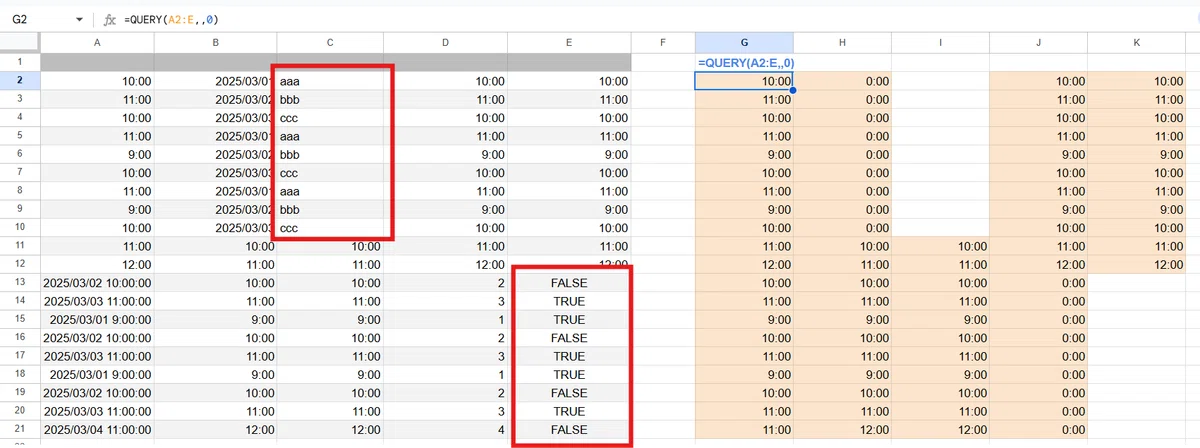
Task: Click cell A21 with 2025/03/04 11:00:00
Action: coord(97,430)
